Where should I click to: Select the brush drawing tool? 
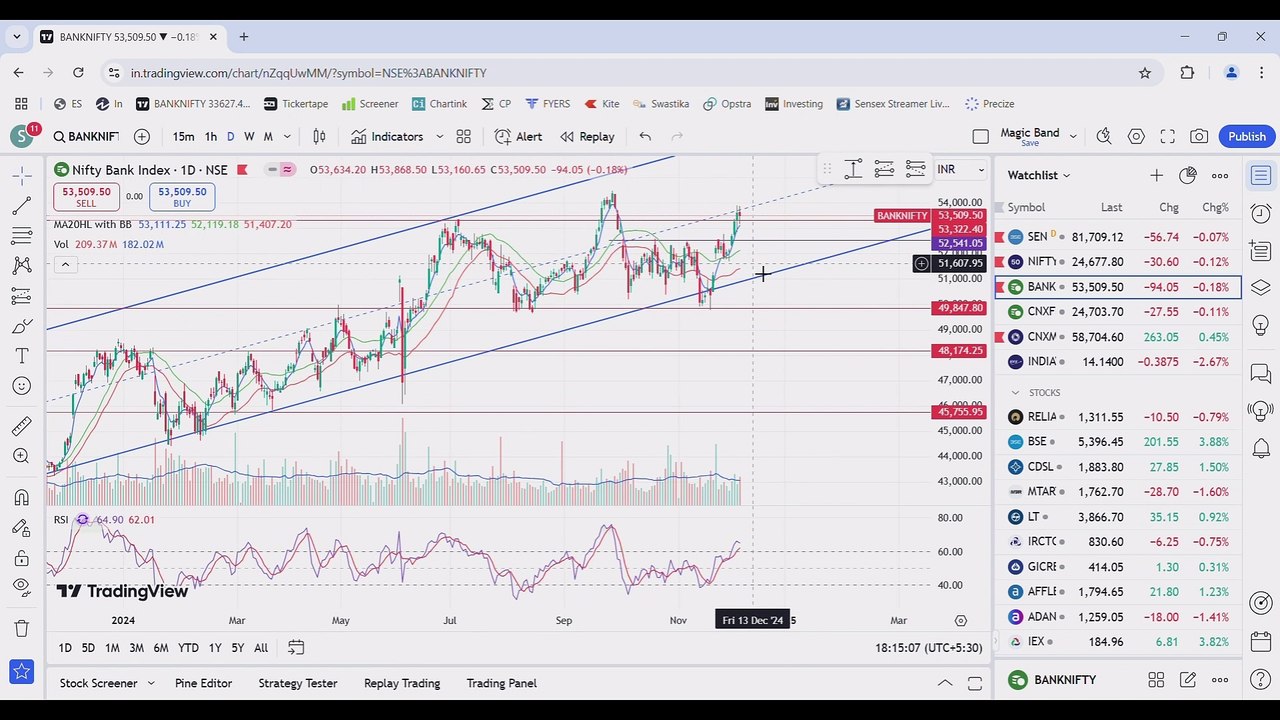point(21,326)
